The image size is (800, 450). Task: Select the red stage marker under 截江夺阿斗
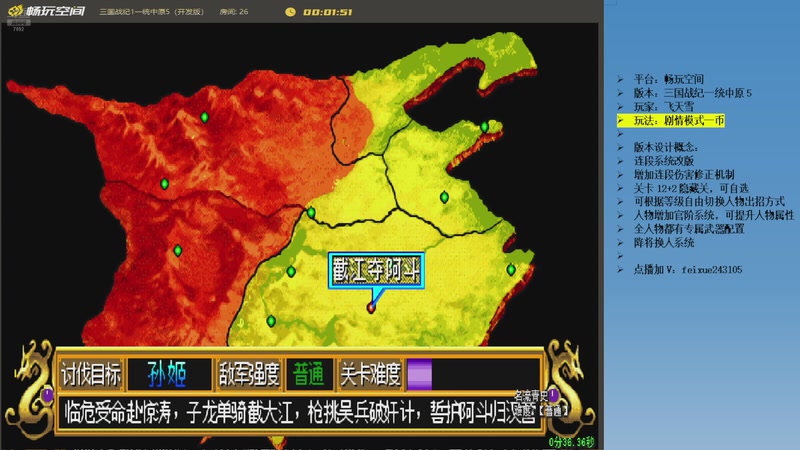[x=371, y=308]
